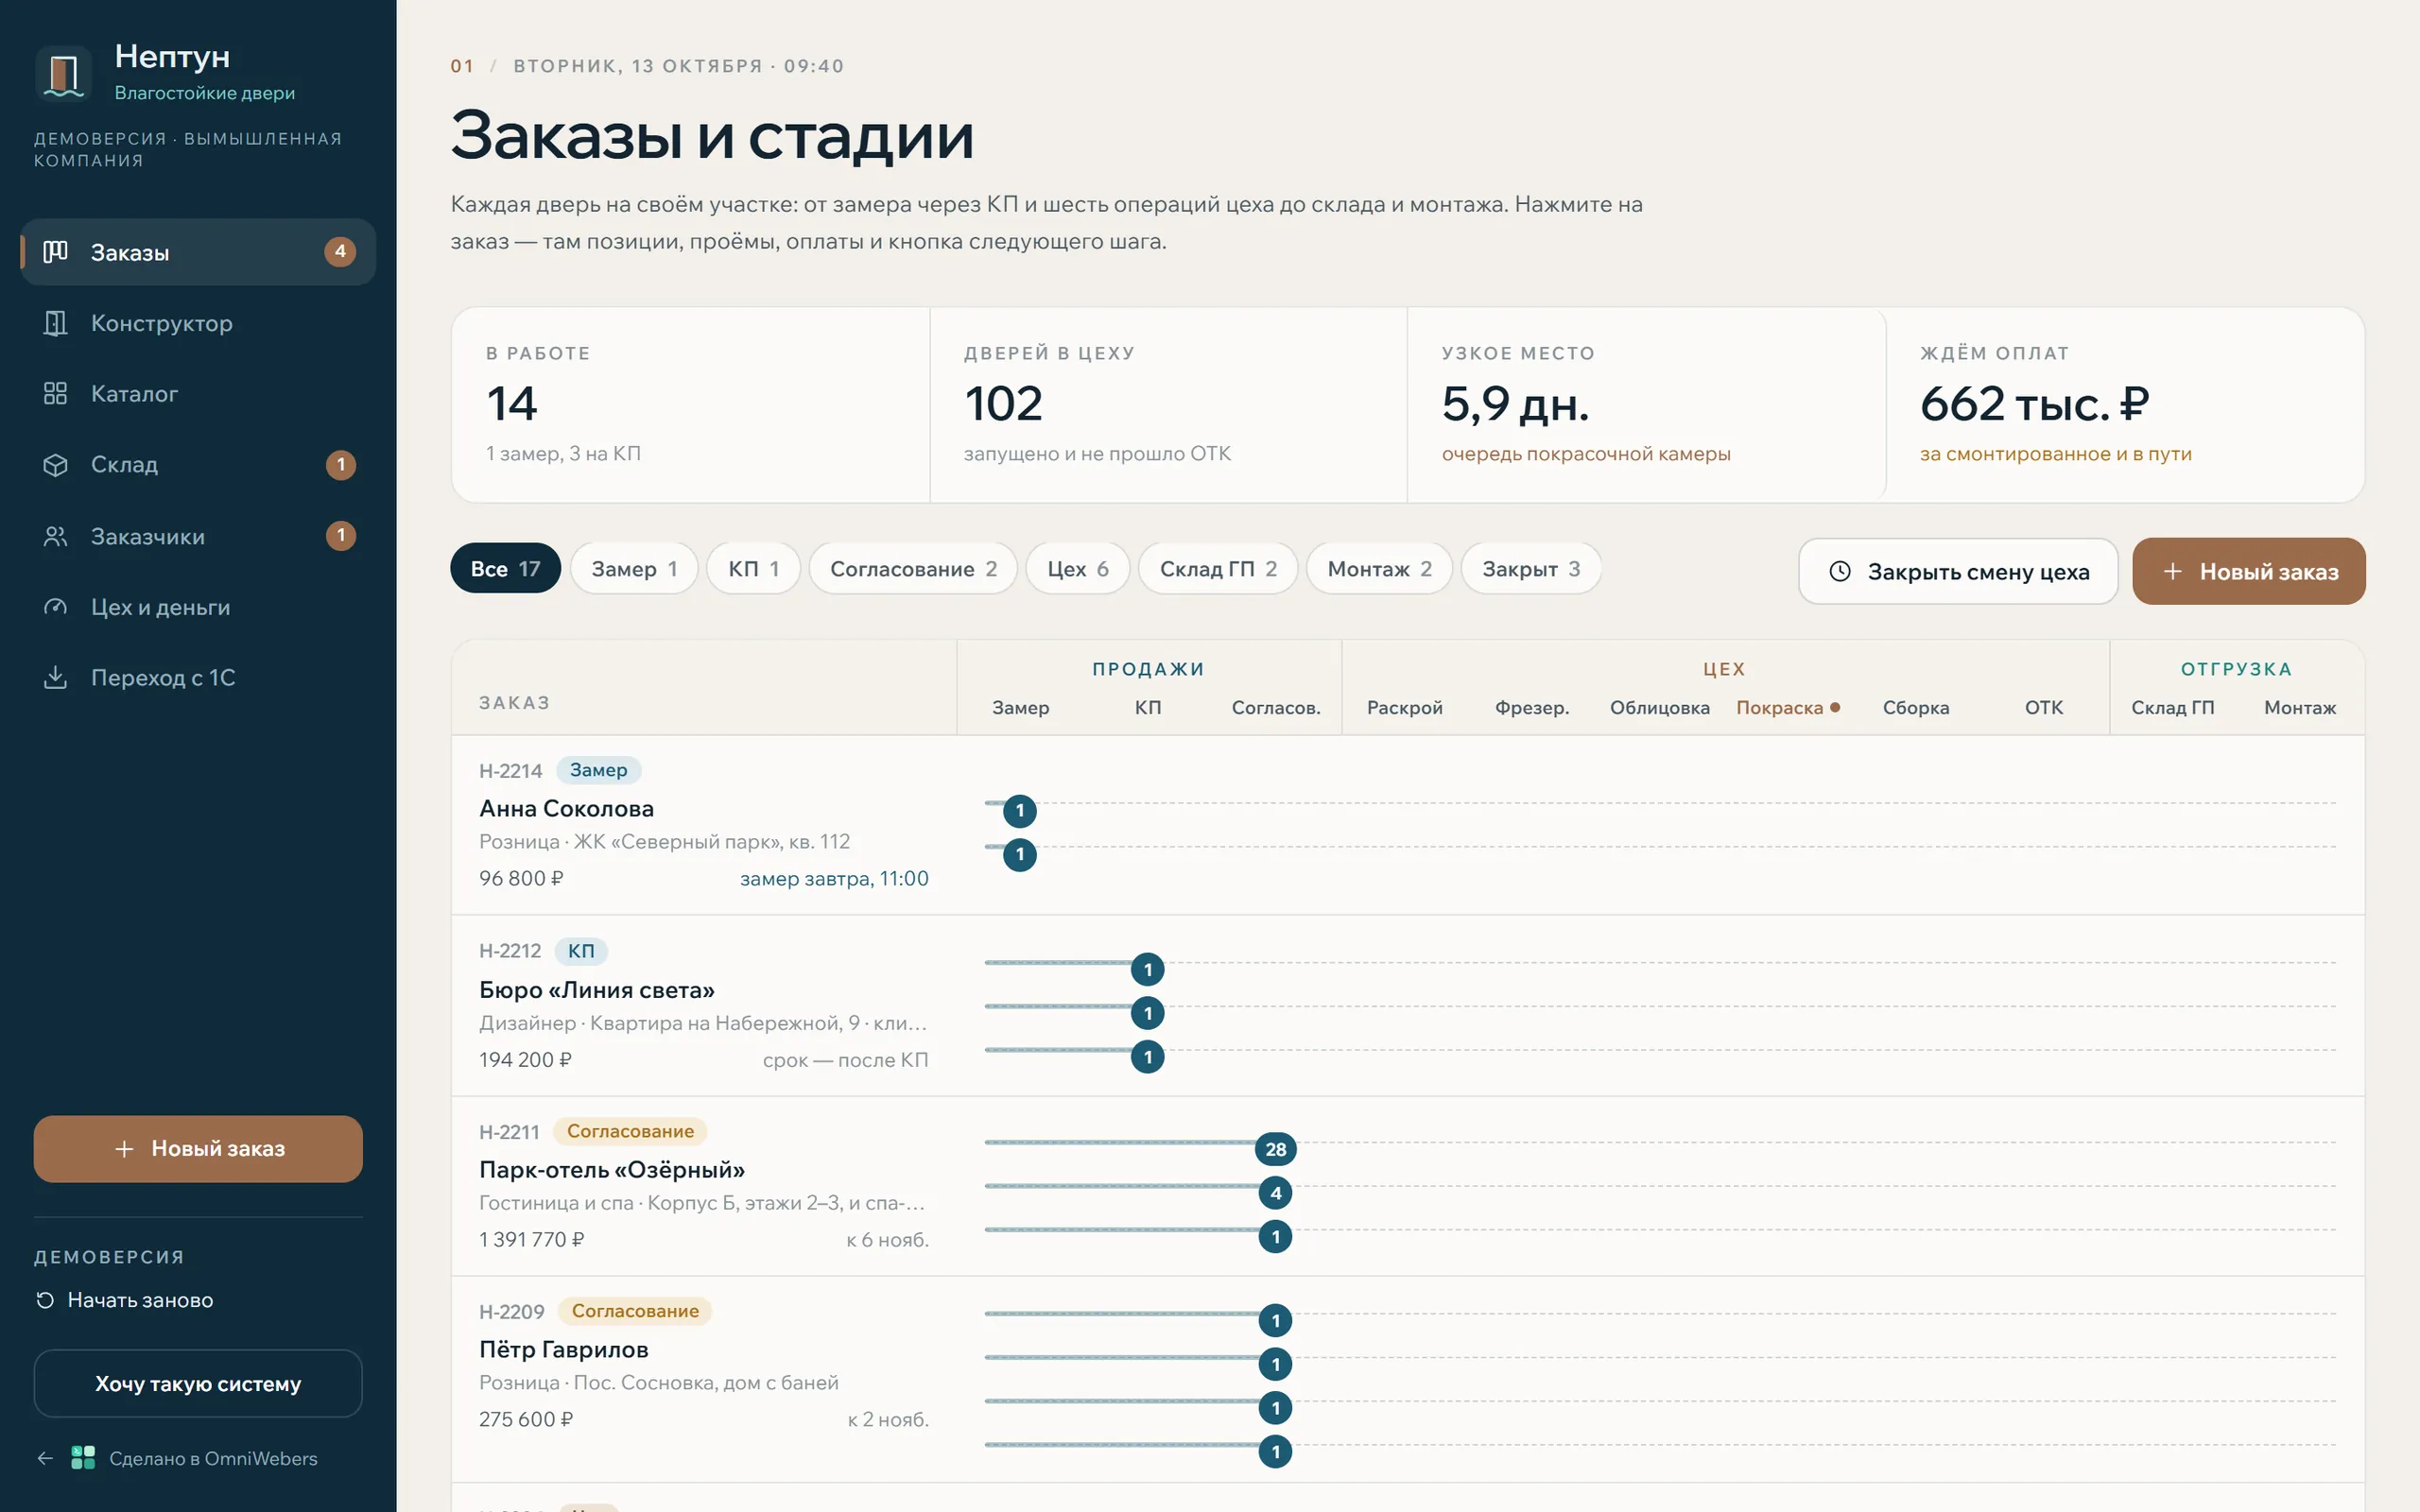Click the plus icon in sidebar Новый заказ
2420x1512 pixels.
(x=124, y=1149)
